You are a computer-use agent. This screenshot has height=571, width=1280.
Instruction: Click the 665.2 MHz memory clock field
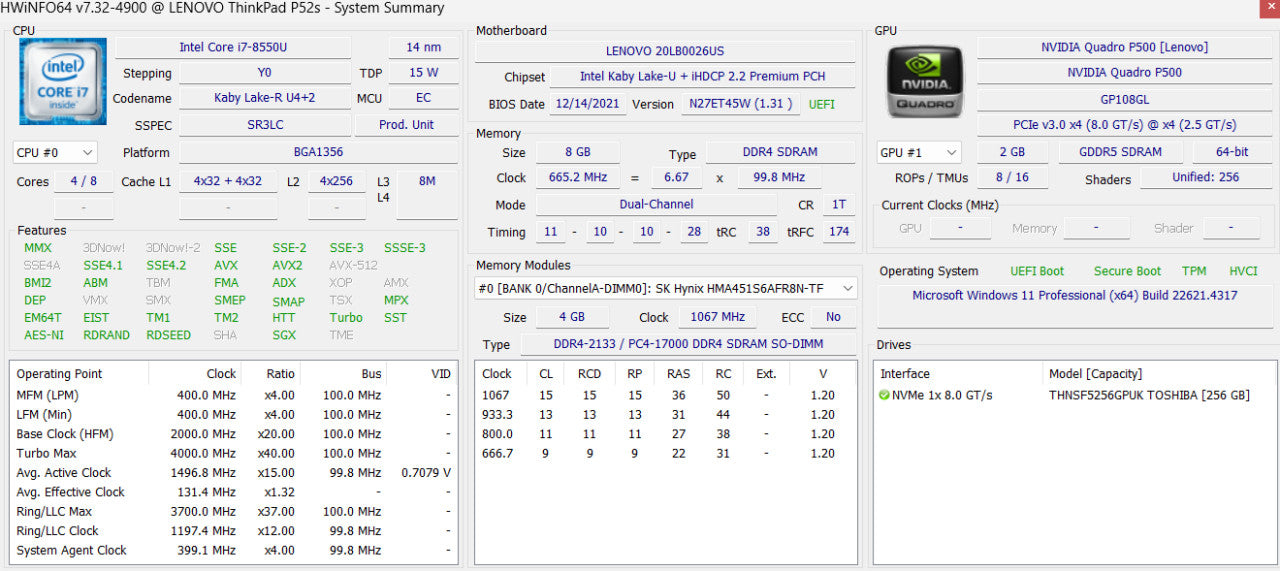pyautogui.click(x=576, y=178)
